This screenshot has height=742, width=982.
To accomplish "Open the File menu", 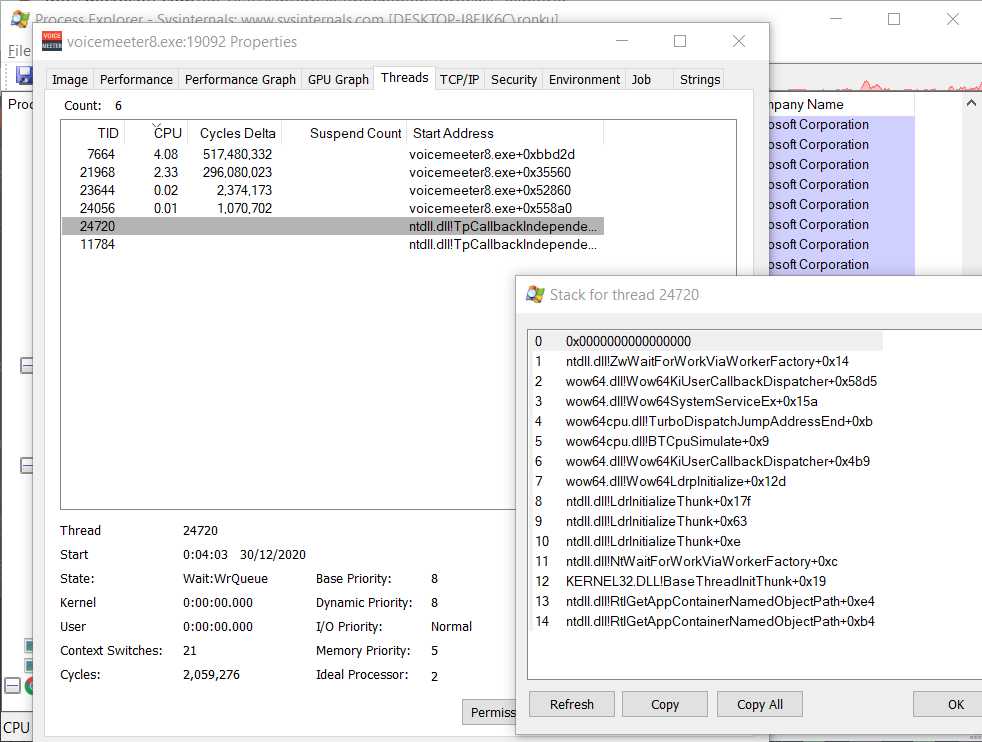I will pyautogui.click(x=19, y=50).
